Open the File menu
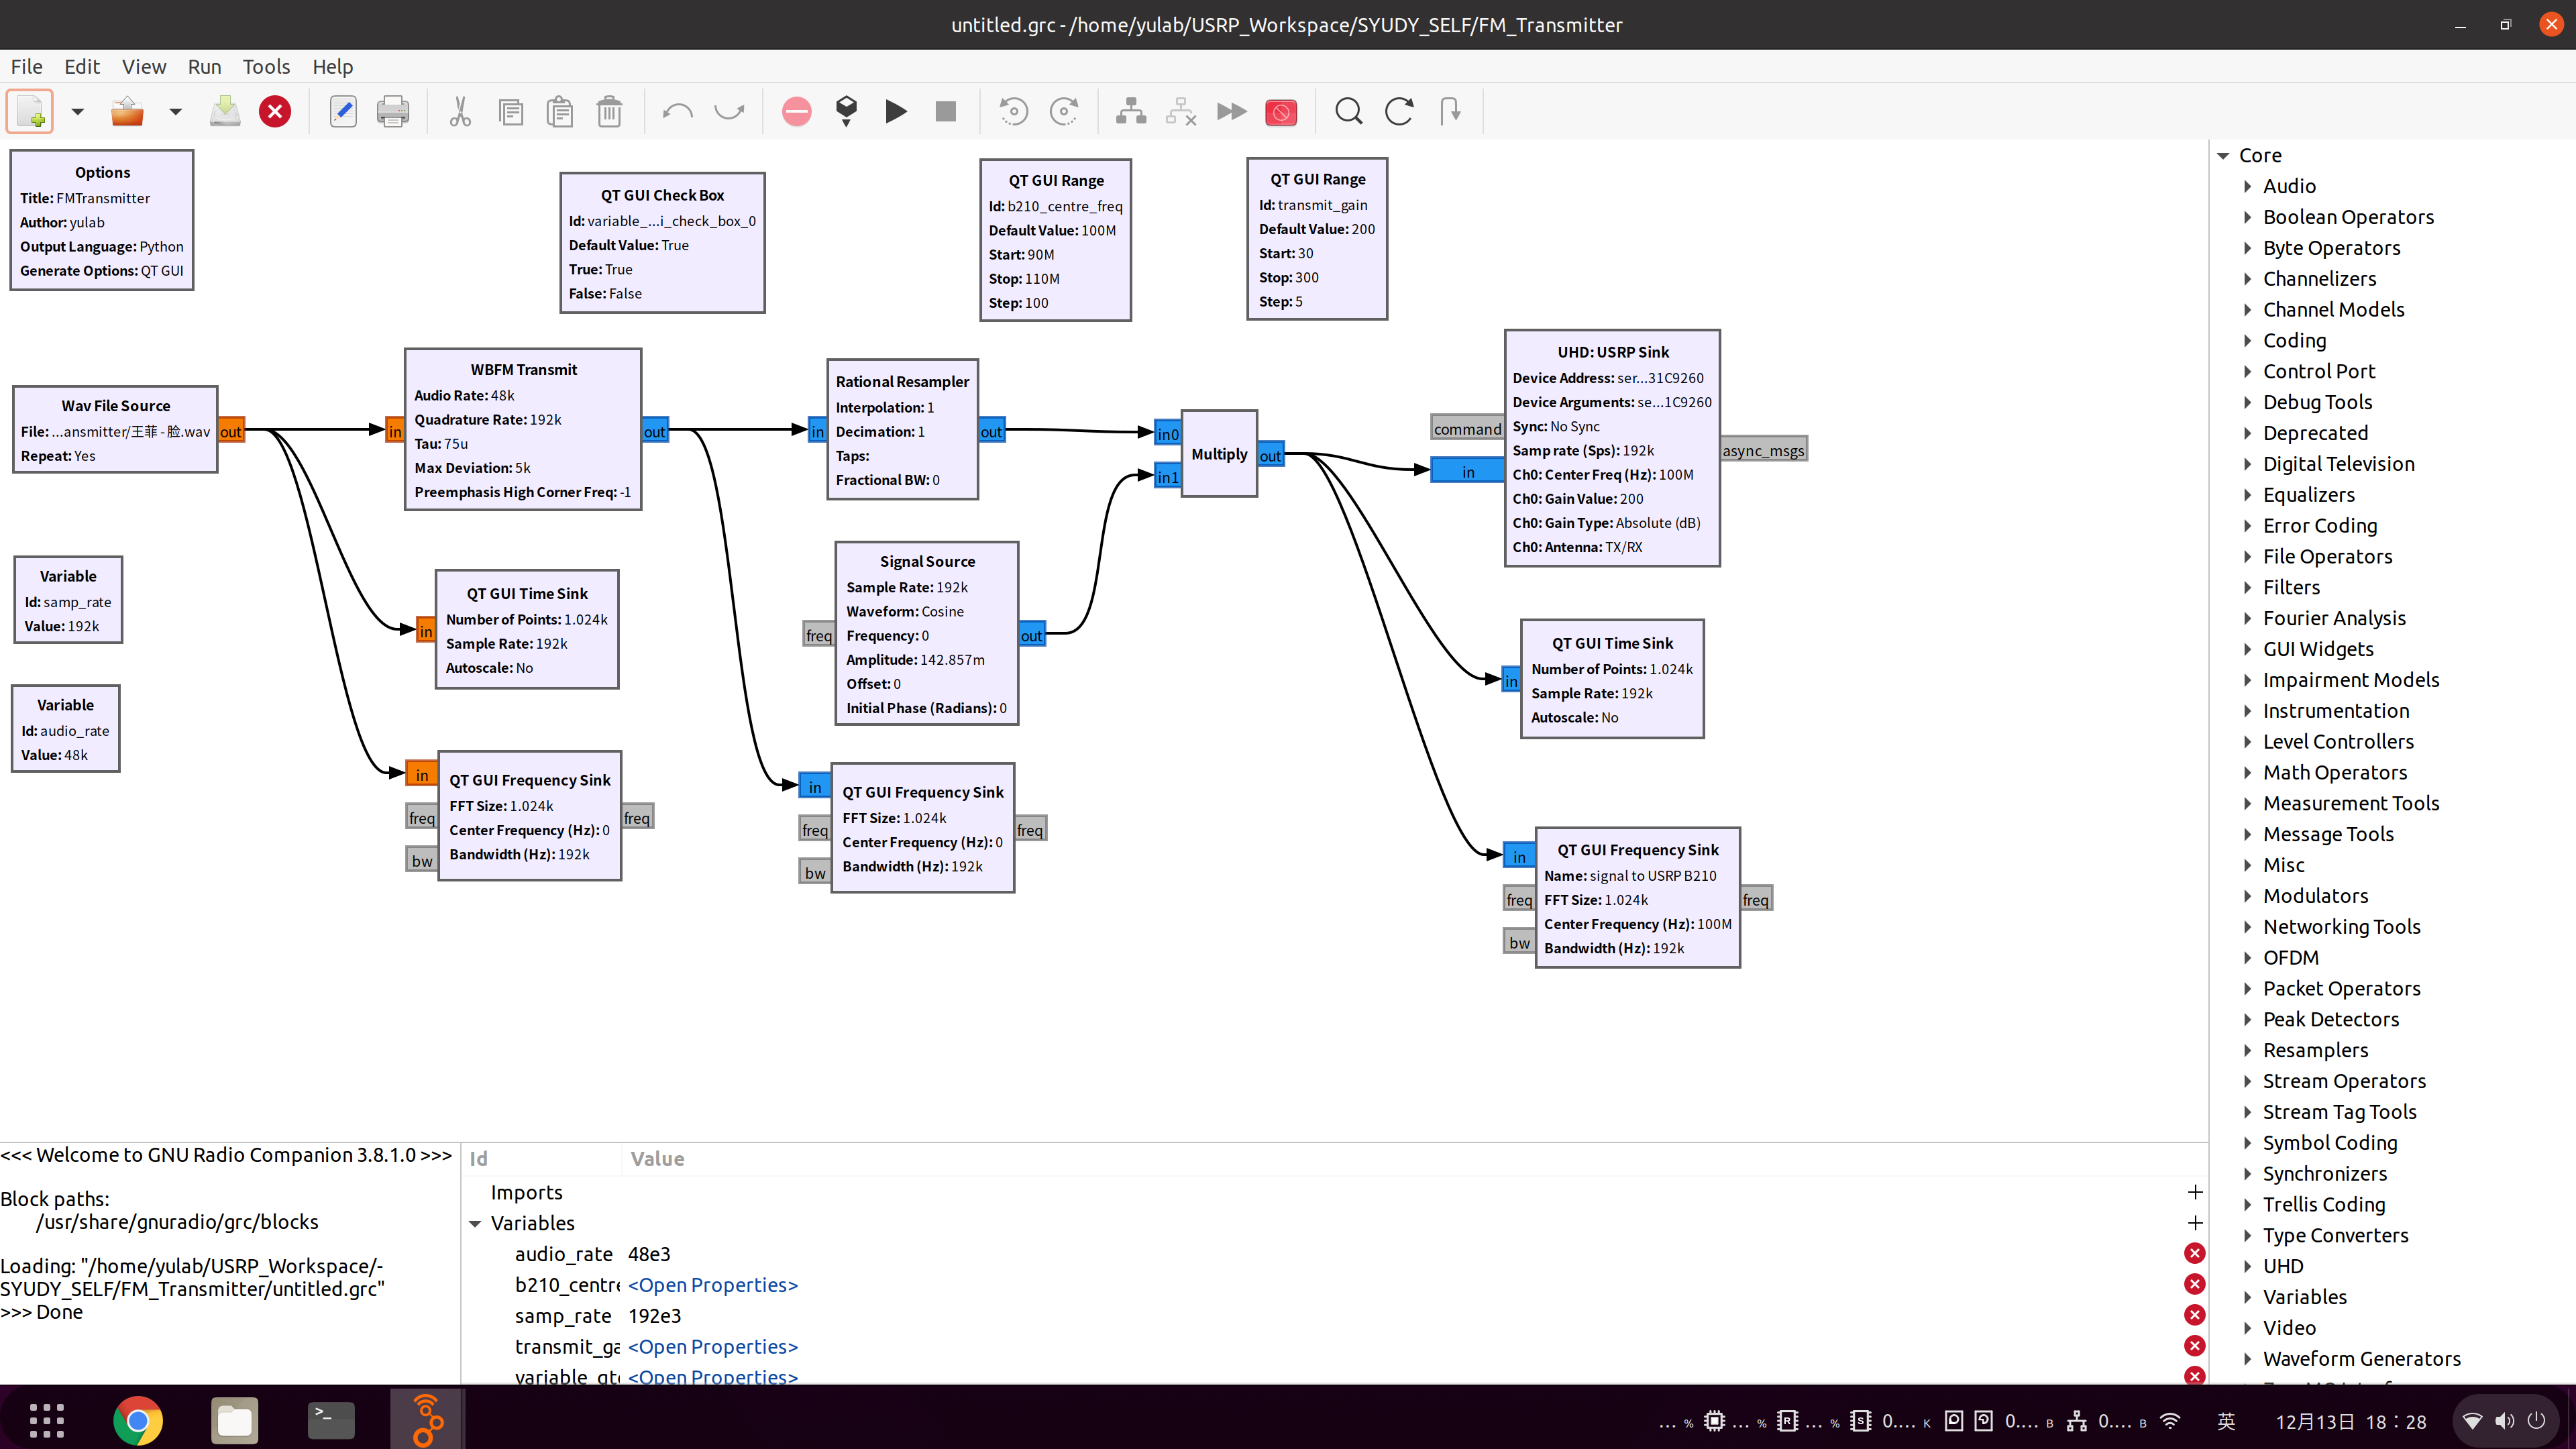Image resolution: width=2576 pixels, height=1449 pixels. 27,66
